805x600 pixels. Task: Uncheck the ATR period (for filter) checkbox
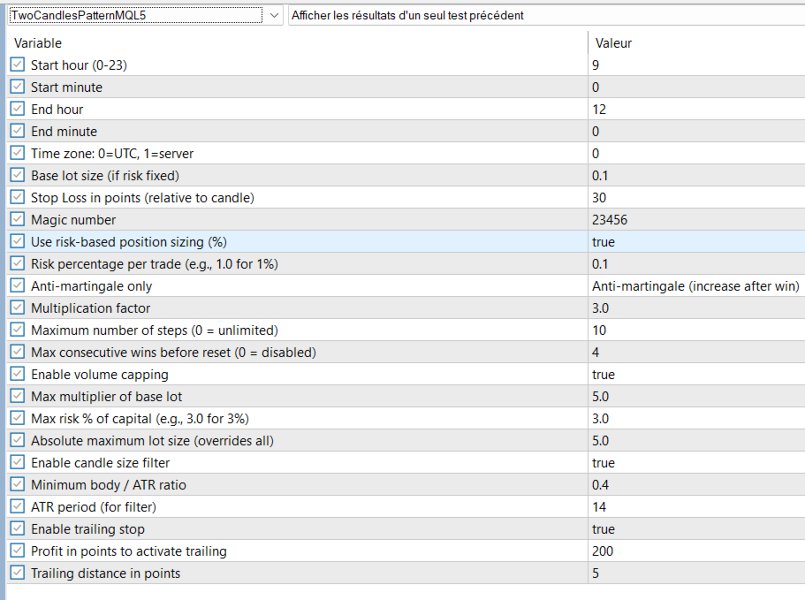[17, 507]
